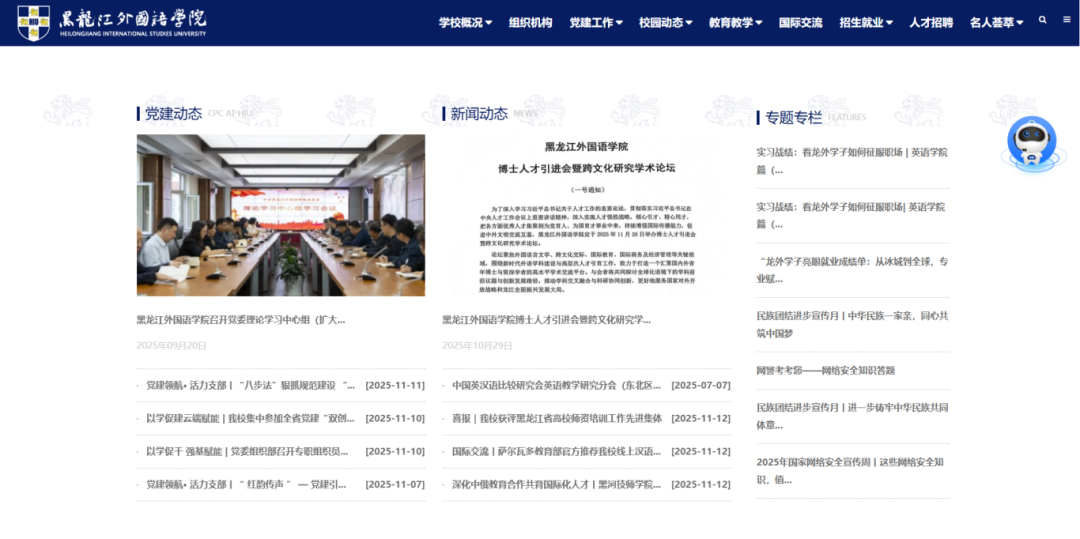Open the search magnifier icon
Screen dimensions: 1080x539
[1042, 21]
